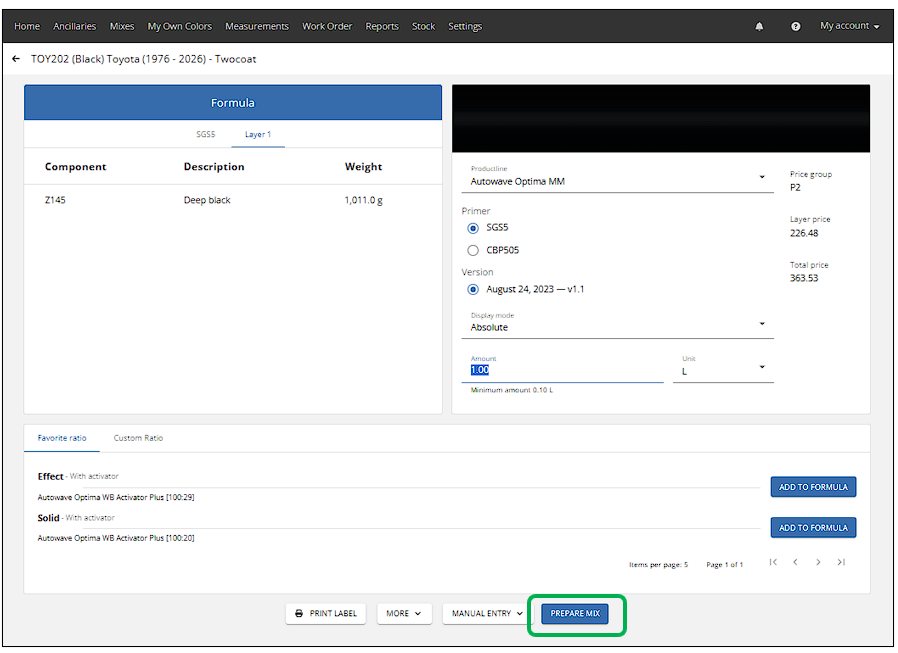898x653 pixels.
Task: Open the Work Order menu item
Action: pos(327,26)
